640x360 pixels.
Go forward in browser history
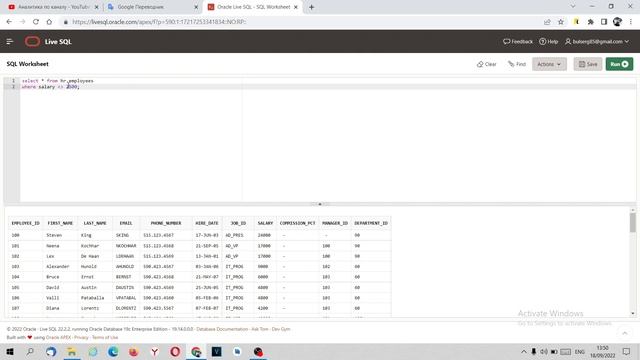tap(22, 22)
